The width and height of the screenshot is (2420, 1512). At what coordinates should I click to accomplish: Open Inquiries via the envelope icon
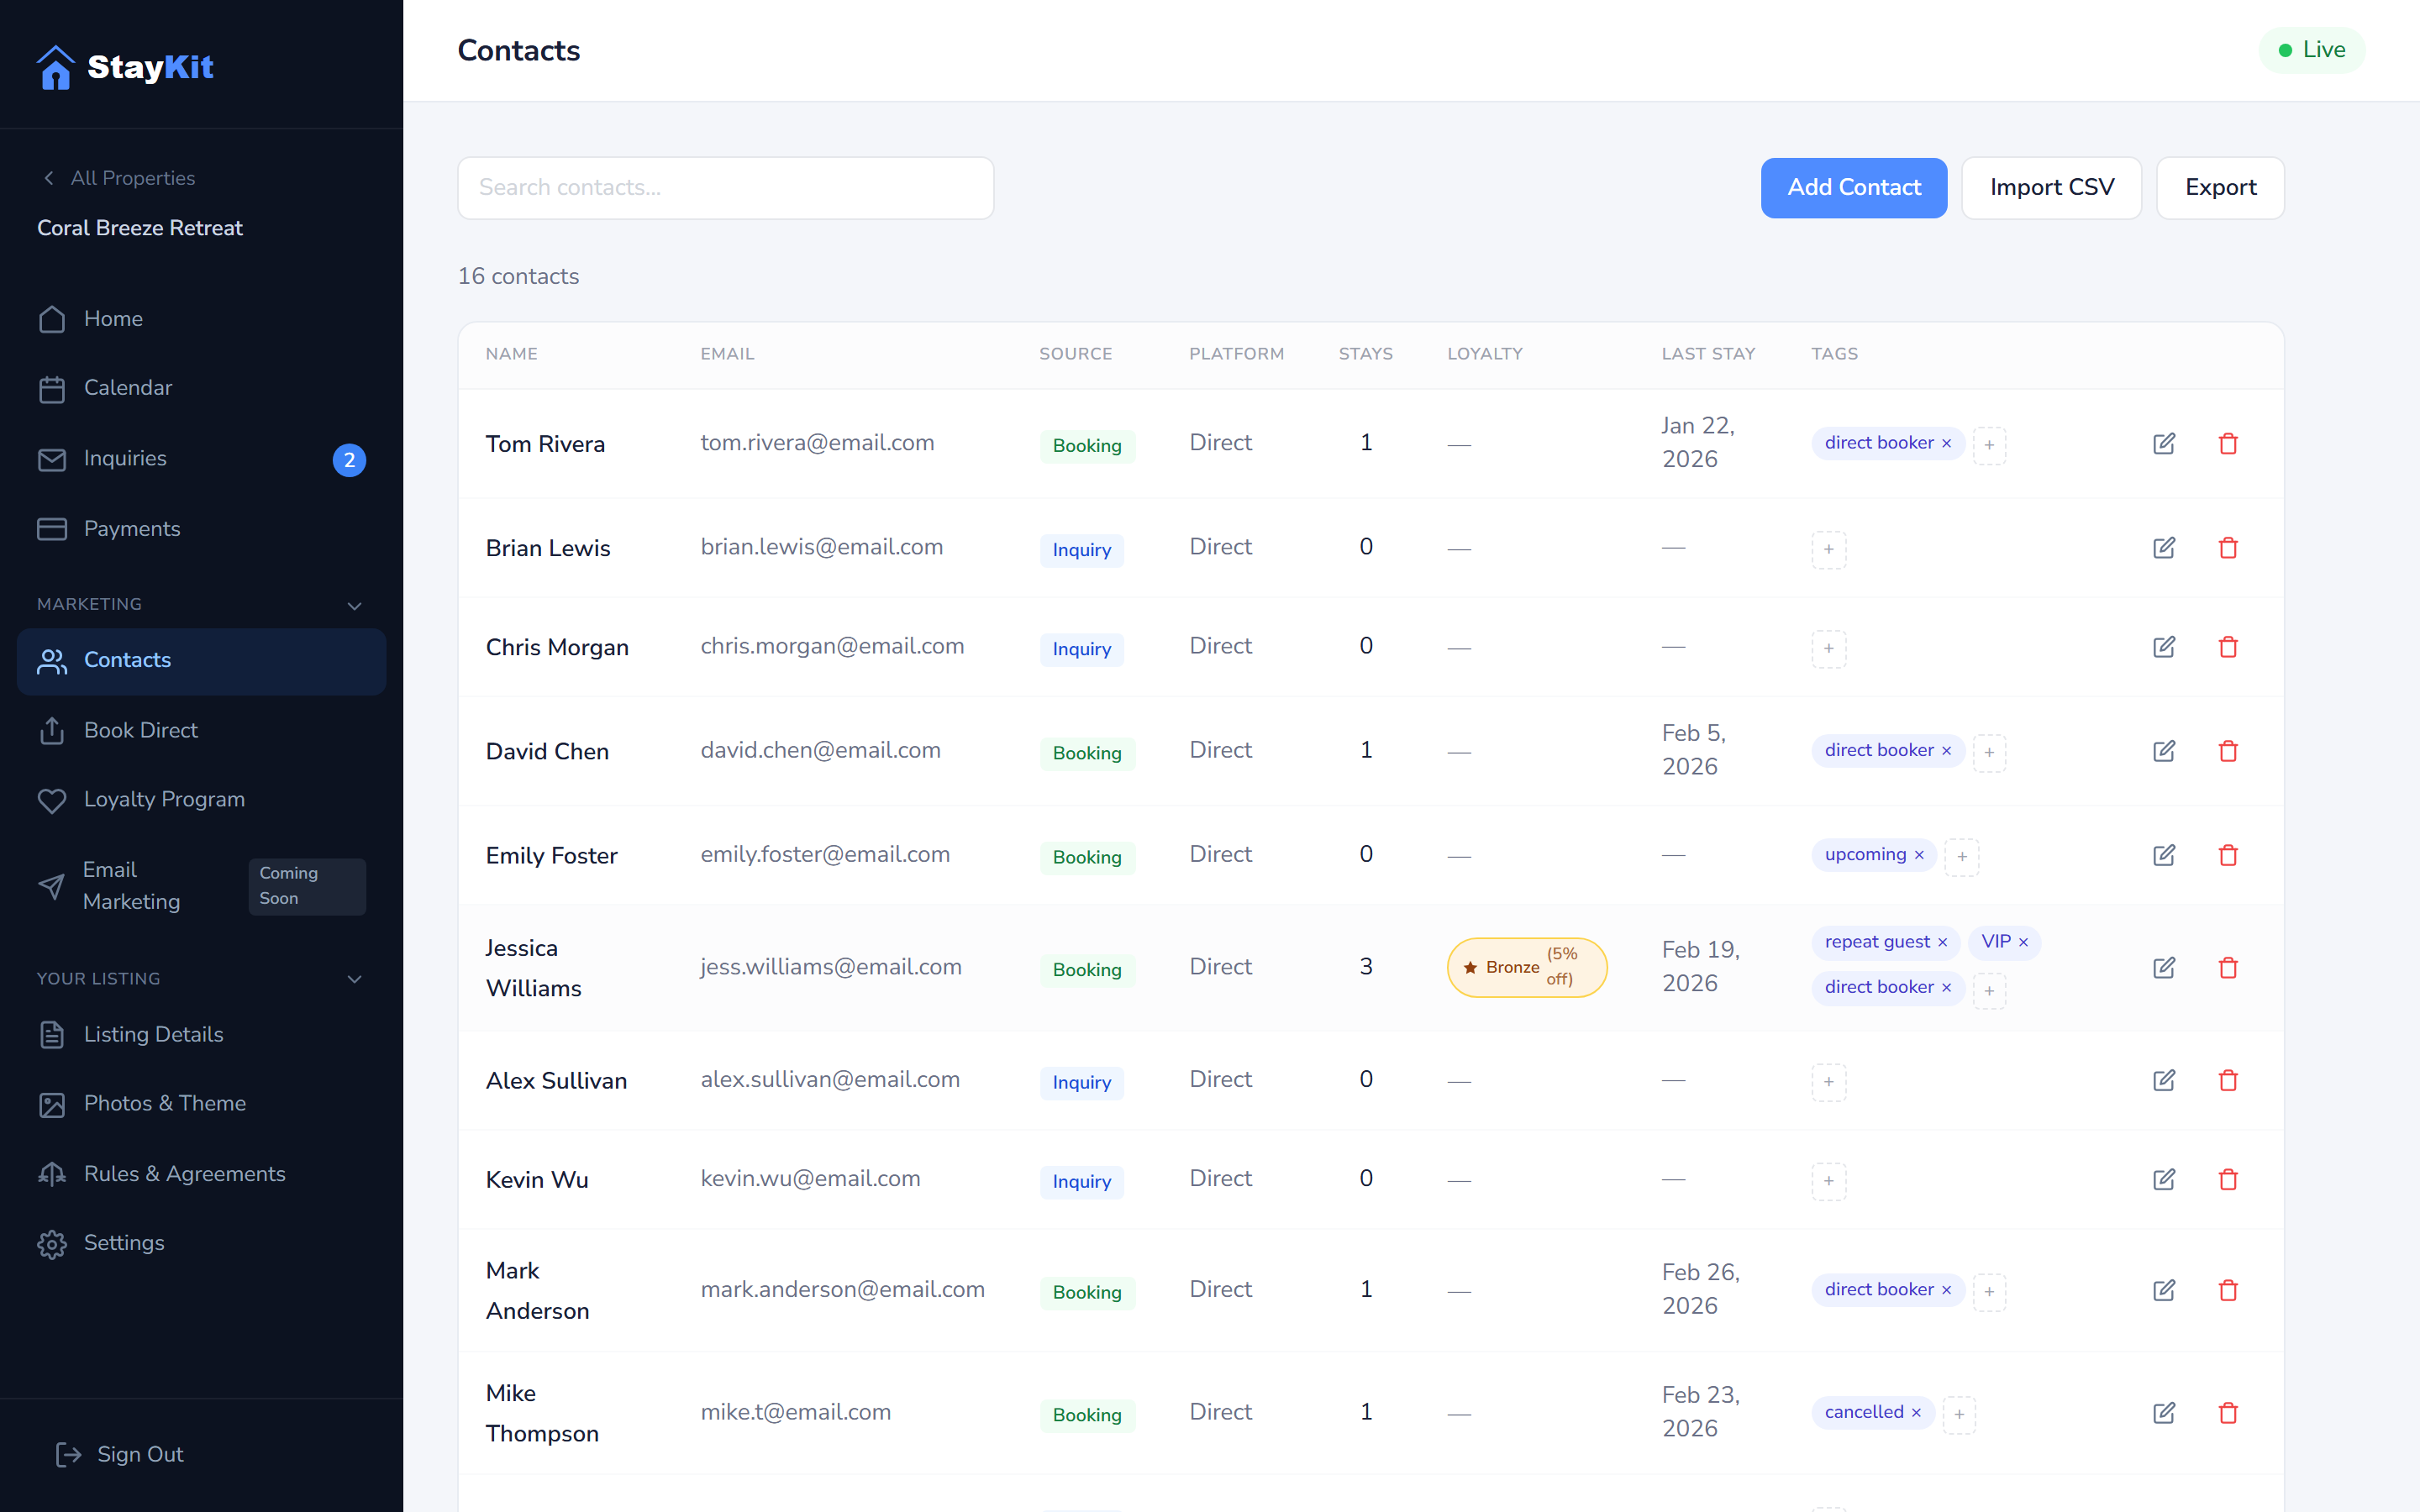pyautogui.click(x=52, y=459)
